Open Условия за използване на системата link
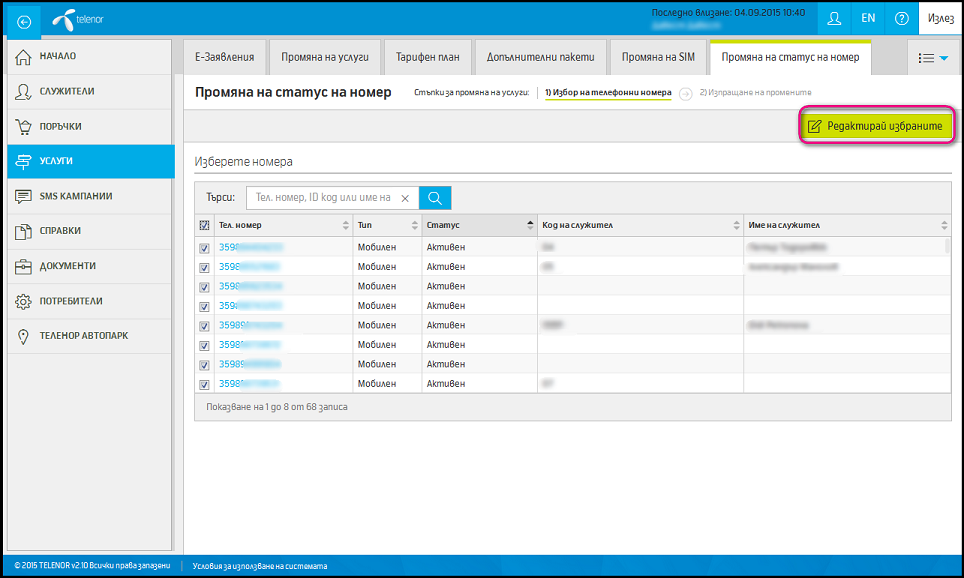The width and height of the screenshot is (964, 578). 260,566
